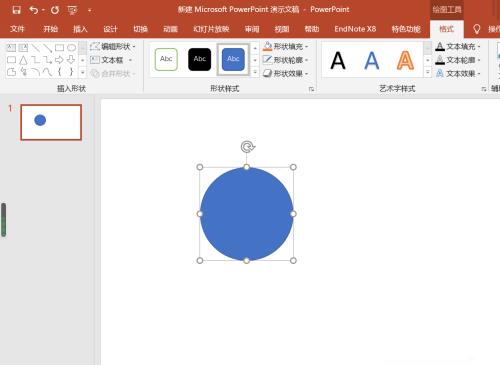
Task: Select the isosceles triangle shape
Action: tap(23, 60)
